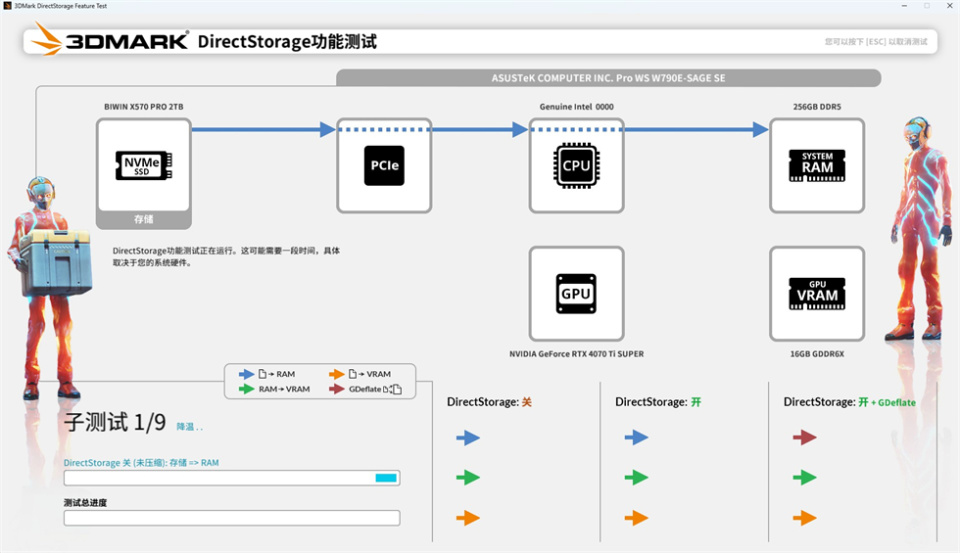960x553 pixels.
Task: Click the 测试总进度 overall progress bar
Action: pyautogui.click(x=232, y=518)
